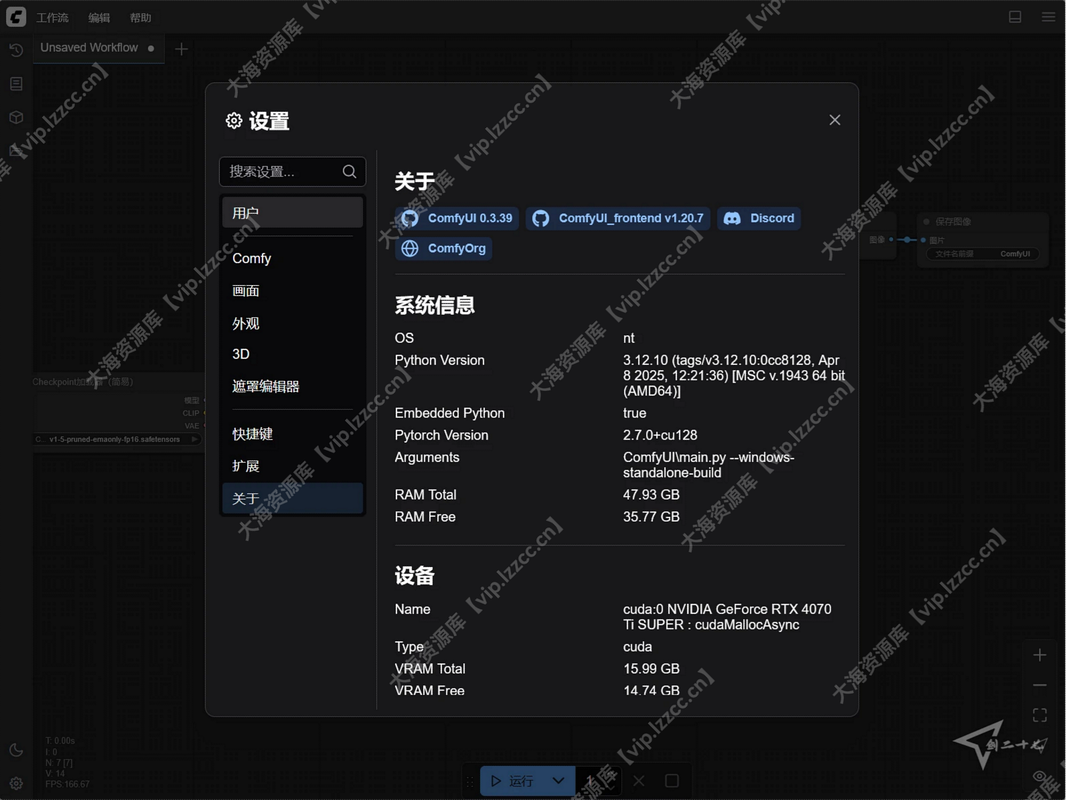Click the Python Version value text

734,375
